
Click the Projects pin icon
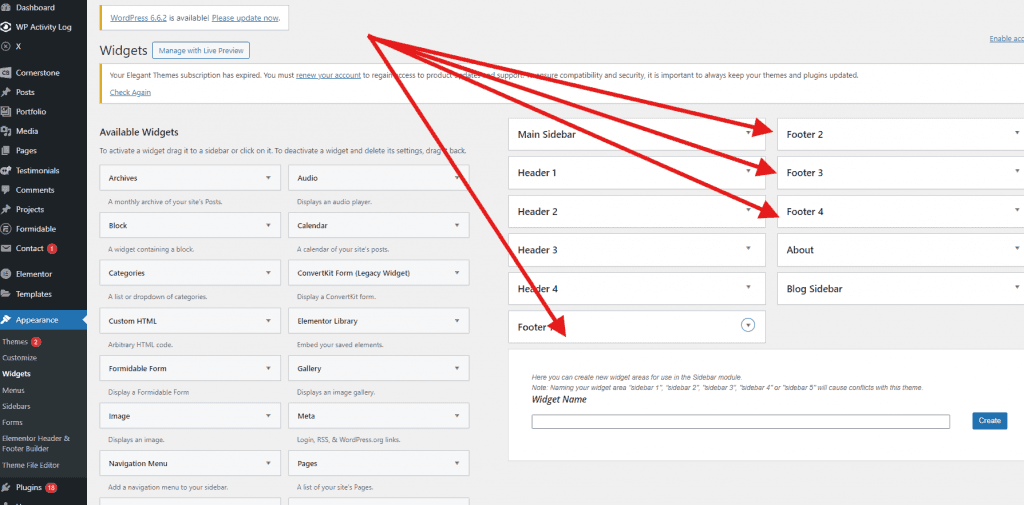pyautogui.click(x=6, y=210)
